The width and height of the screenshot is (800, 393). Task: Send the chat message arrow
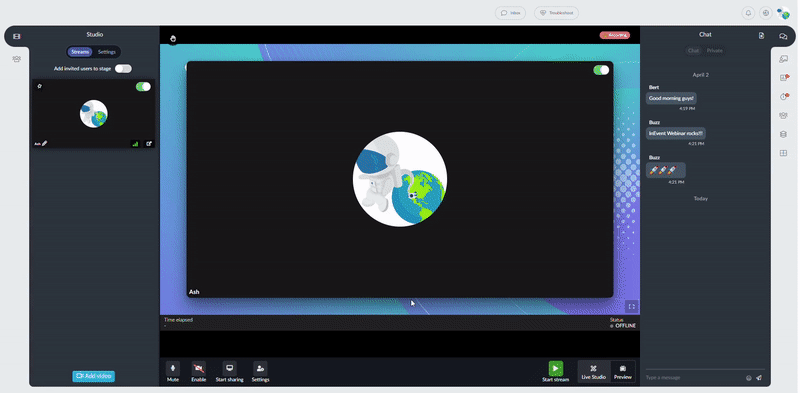coord(759,378)
